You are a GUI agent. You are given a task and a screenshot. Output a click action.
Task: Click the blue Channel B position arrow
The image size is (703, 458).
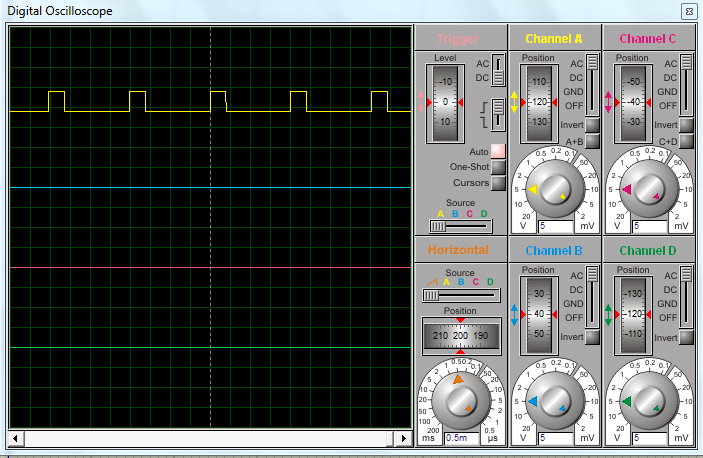[514, 315]
